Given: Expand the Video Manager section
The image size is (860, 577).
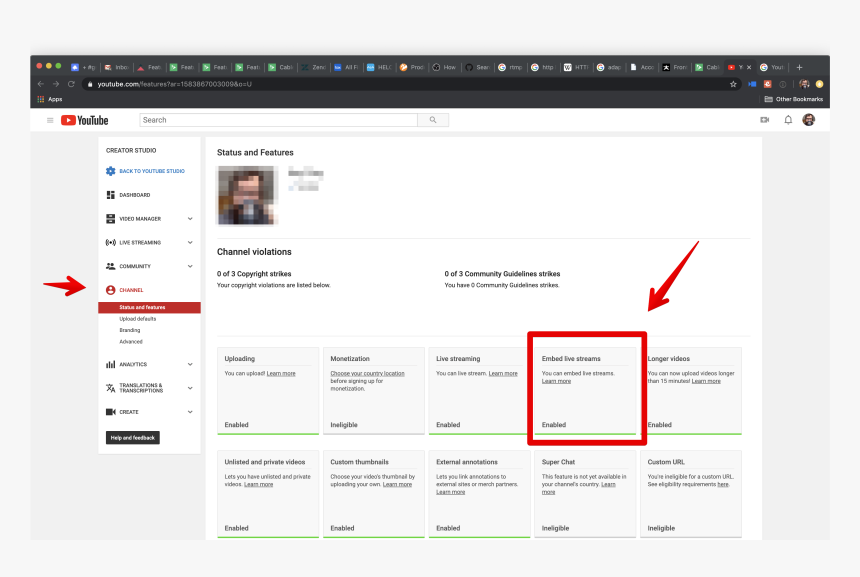Looking at the screenshot, I should point(190,218).
